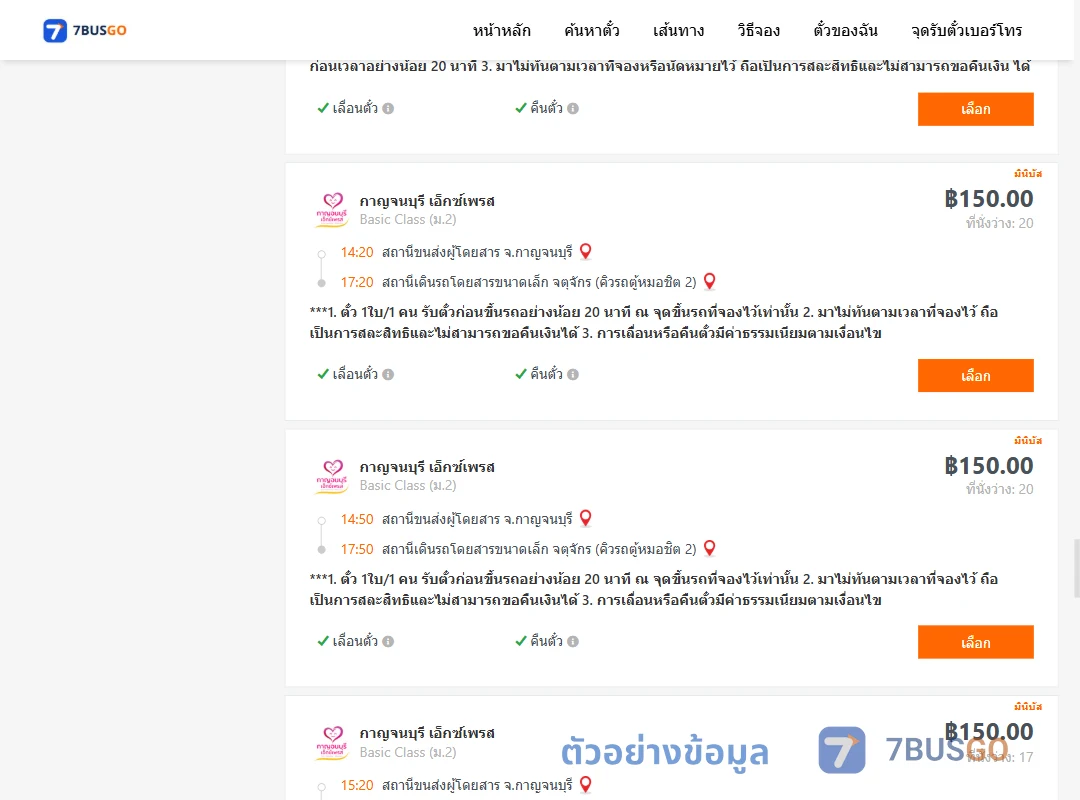
Task: Open map pin for 14:20 departure station
Action: pos(585,252)
